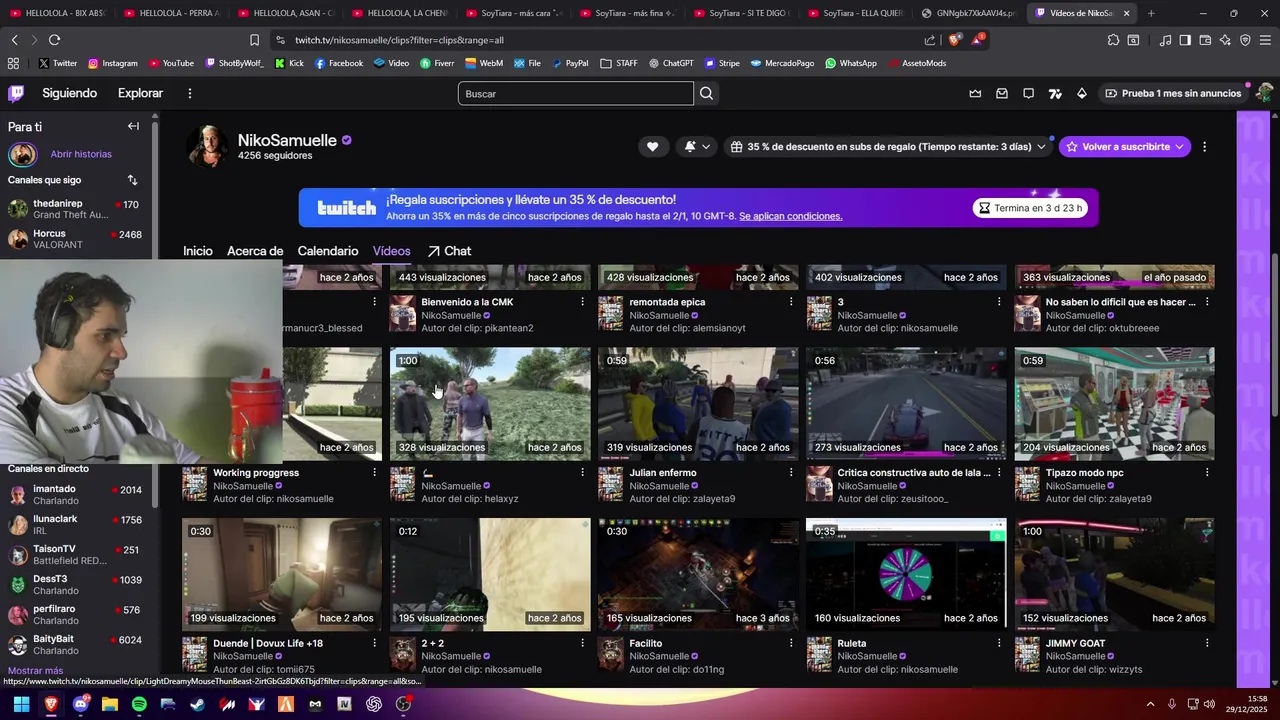This screenshot has width=1280, height=720.
Task: Go to Explorar page
Action: (140, 93)
